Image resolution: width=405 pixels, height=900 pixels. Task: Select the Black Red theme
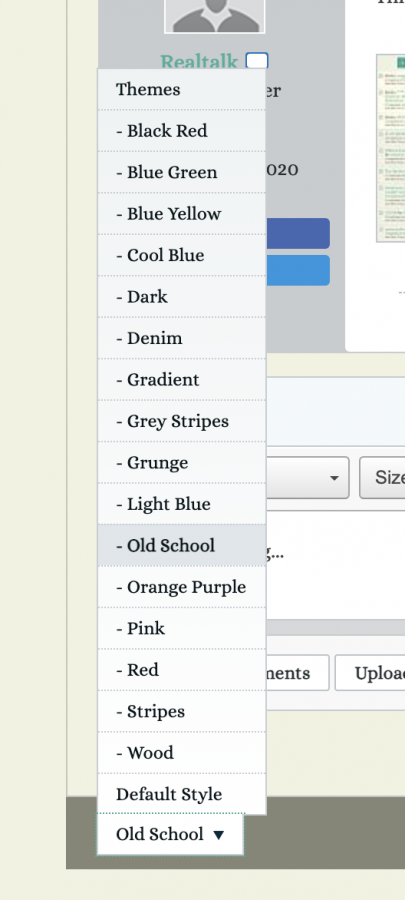[182, 131]
